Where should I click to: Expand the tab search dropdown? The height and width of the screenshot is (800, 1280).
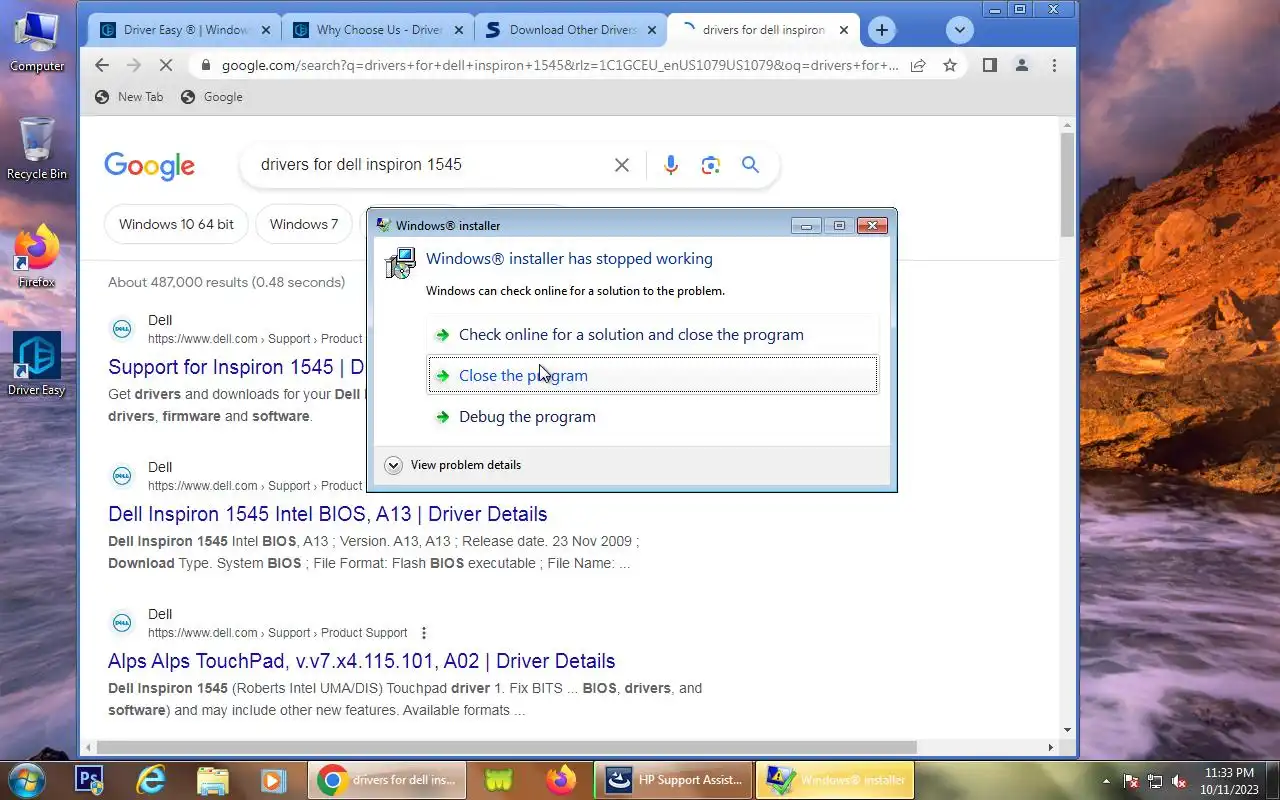pos(960,30)
